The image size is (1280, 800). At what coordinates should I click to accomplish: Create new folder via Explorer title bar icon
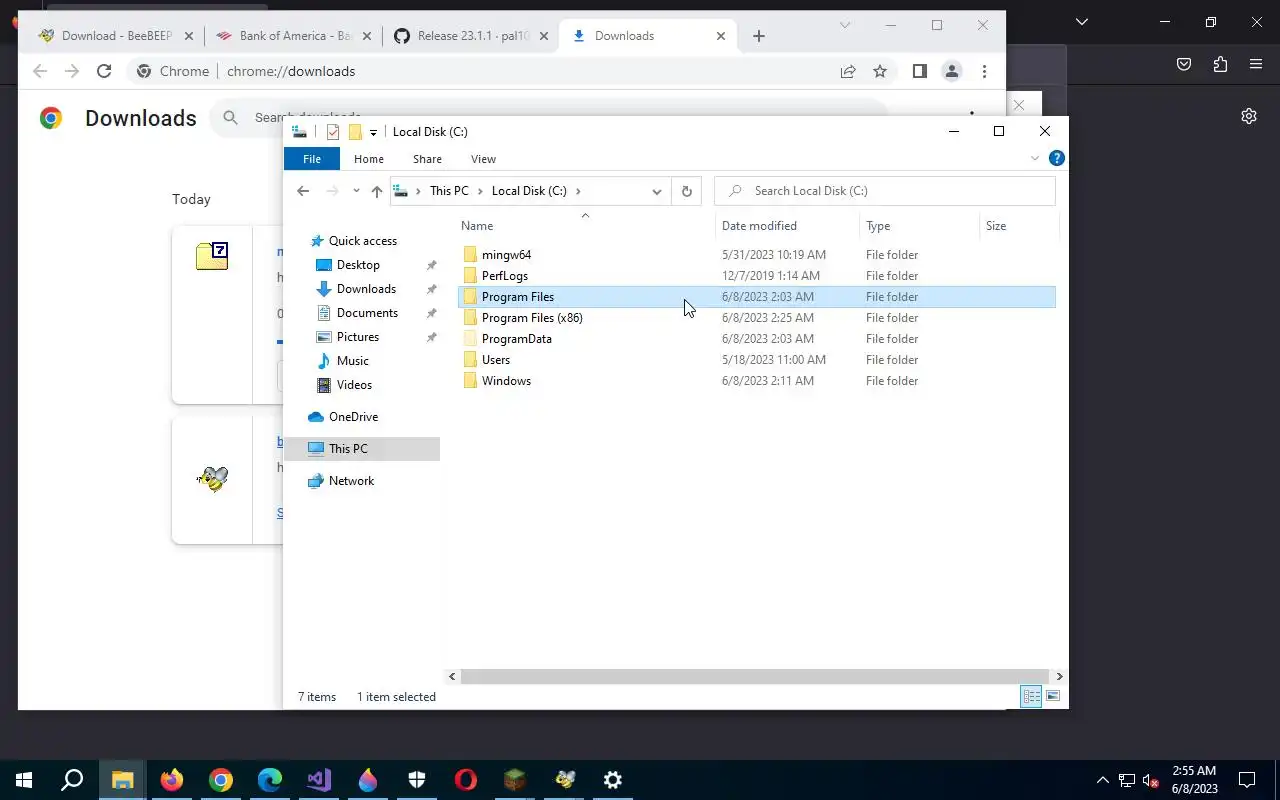pos(354,132)
